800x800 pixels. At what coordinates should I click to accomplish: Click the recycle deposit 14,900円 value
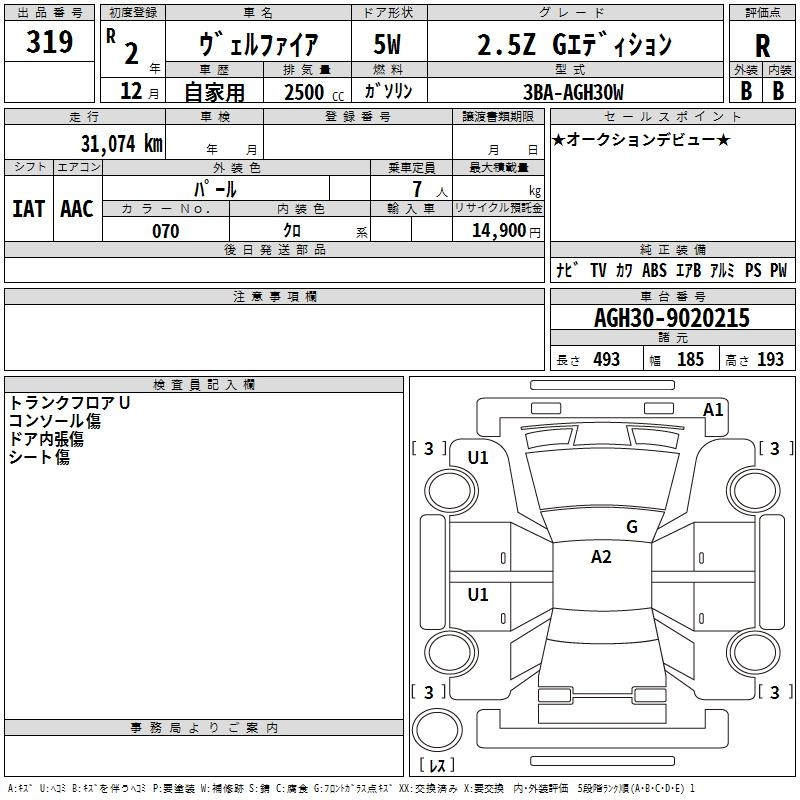point(506,231)
